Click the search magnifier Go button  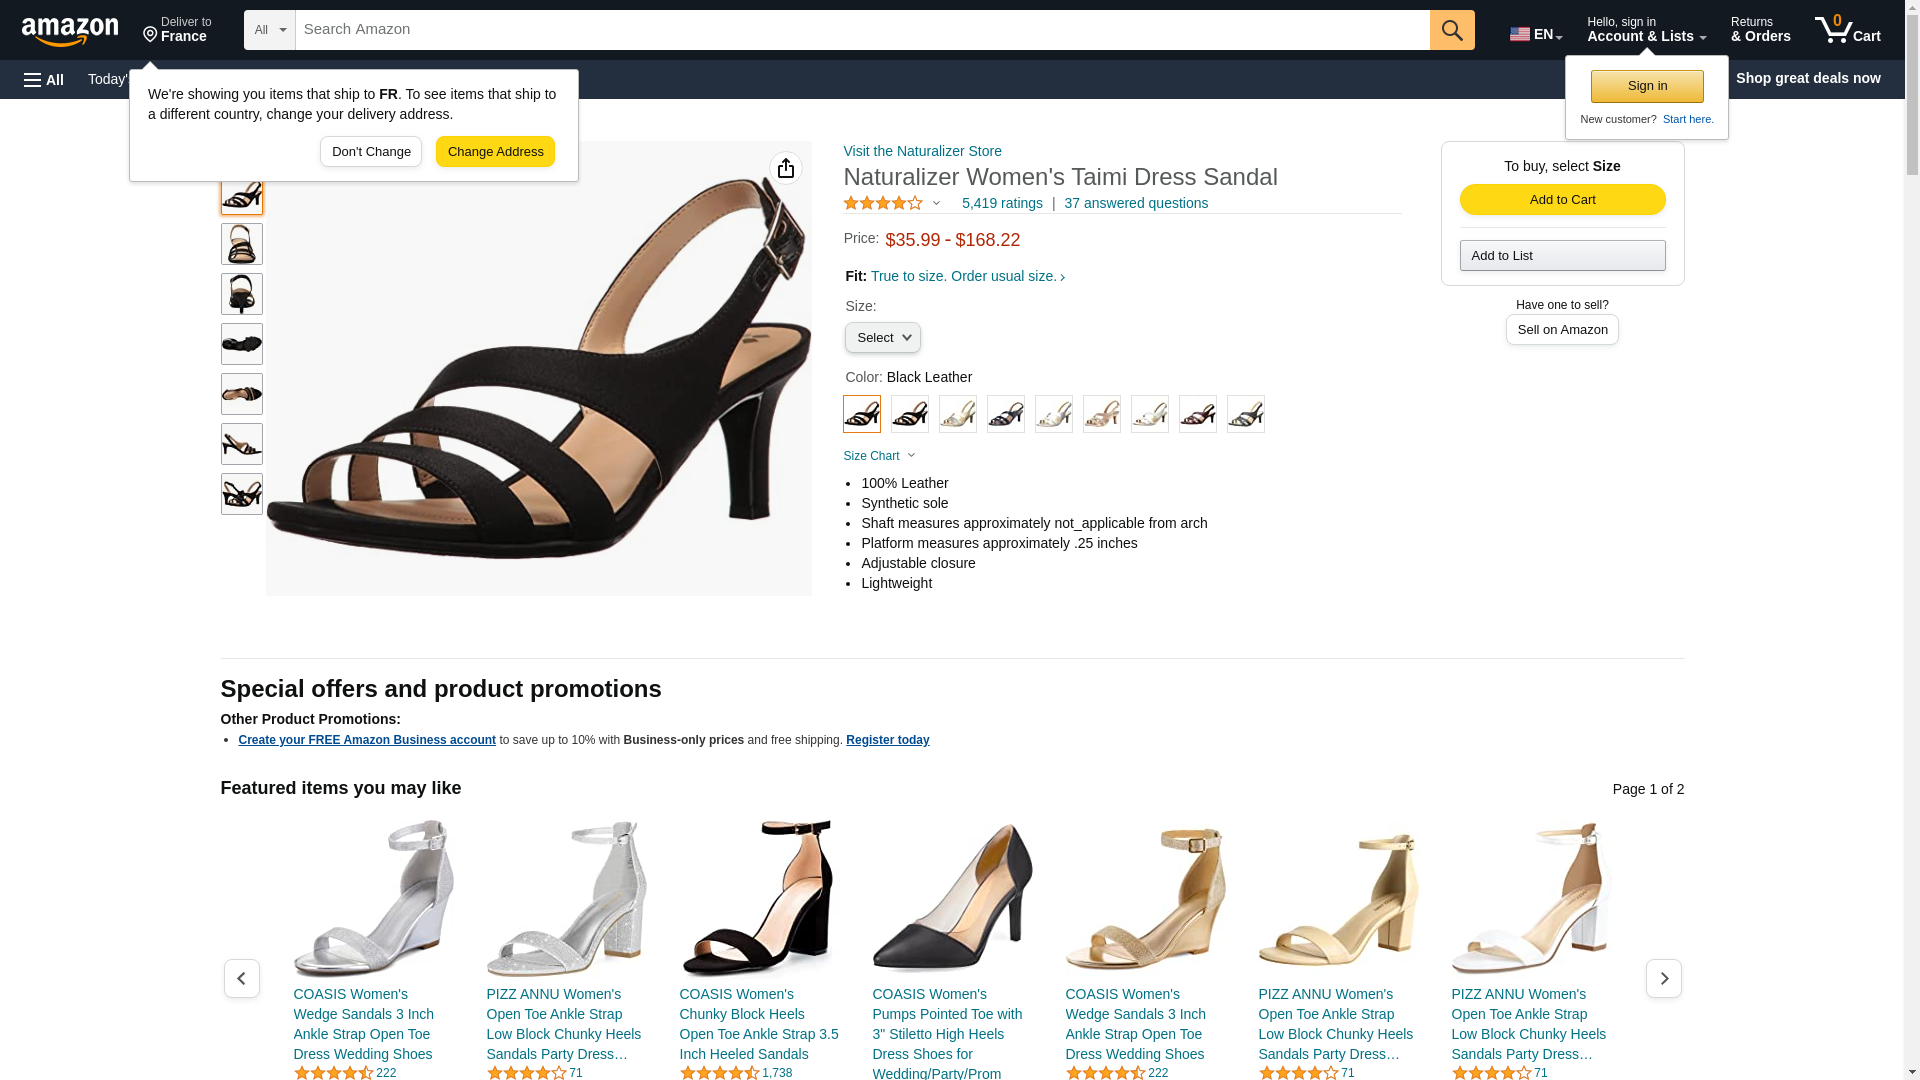(x=1452, y=30)
